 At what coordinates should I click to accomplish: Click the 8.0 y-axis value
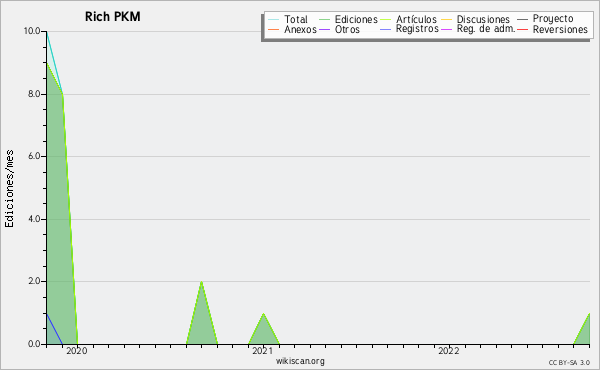pos(34,94)
